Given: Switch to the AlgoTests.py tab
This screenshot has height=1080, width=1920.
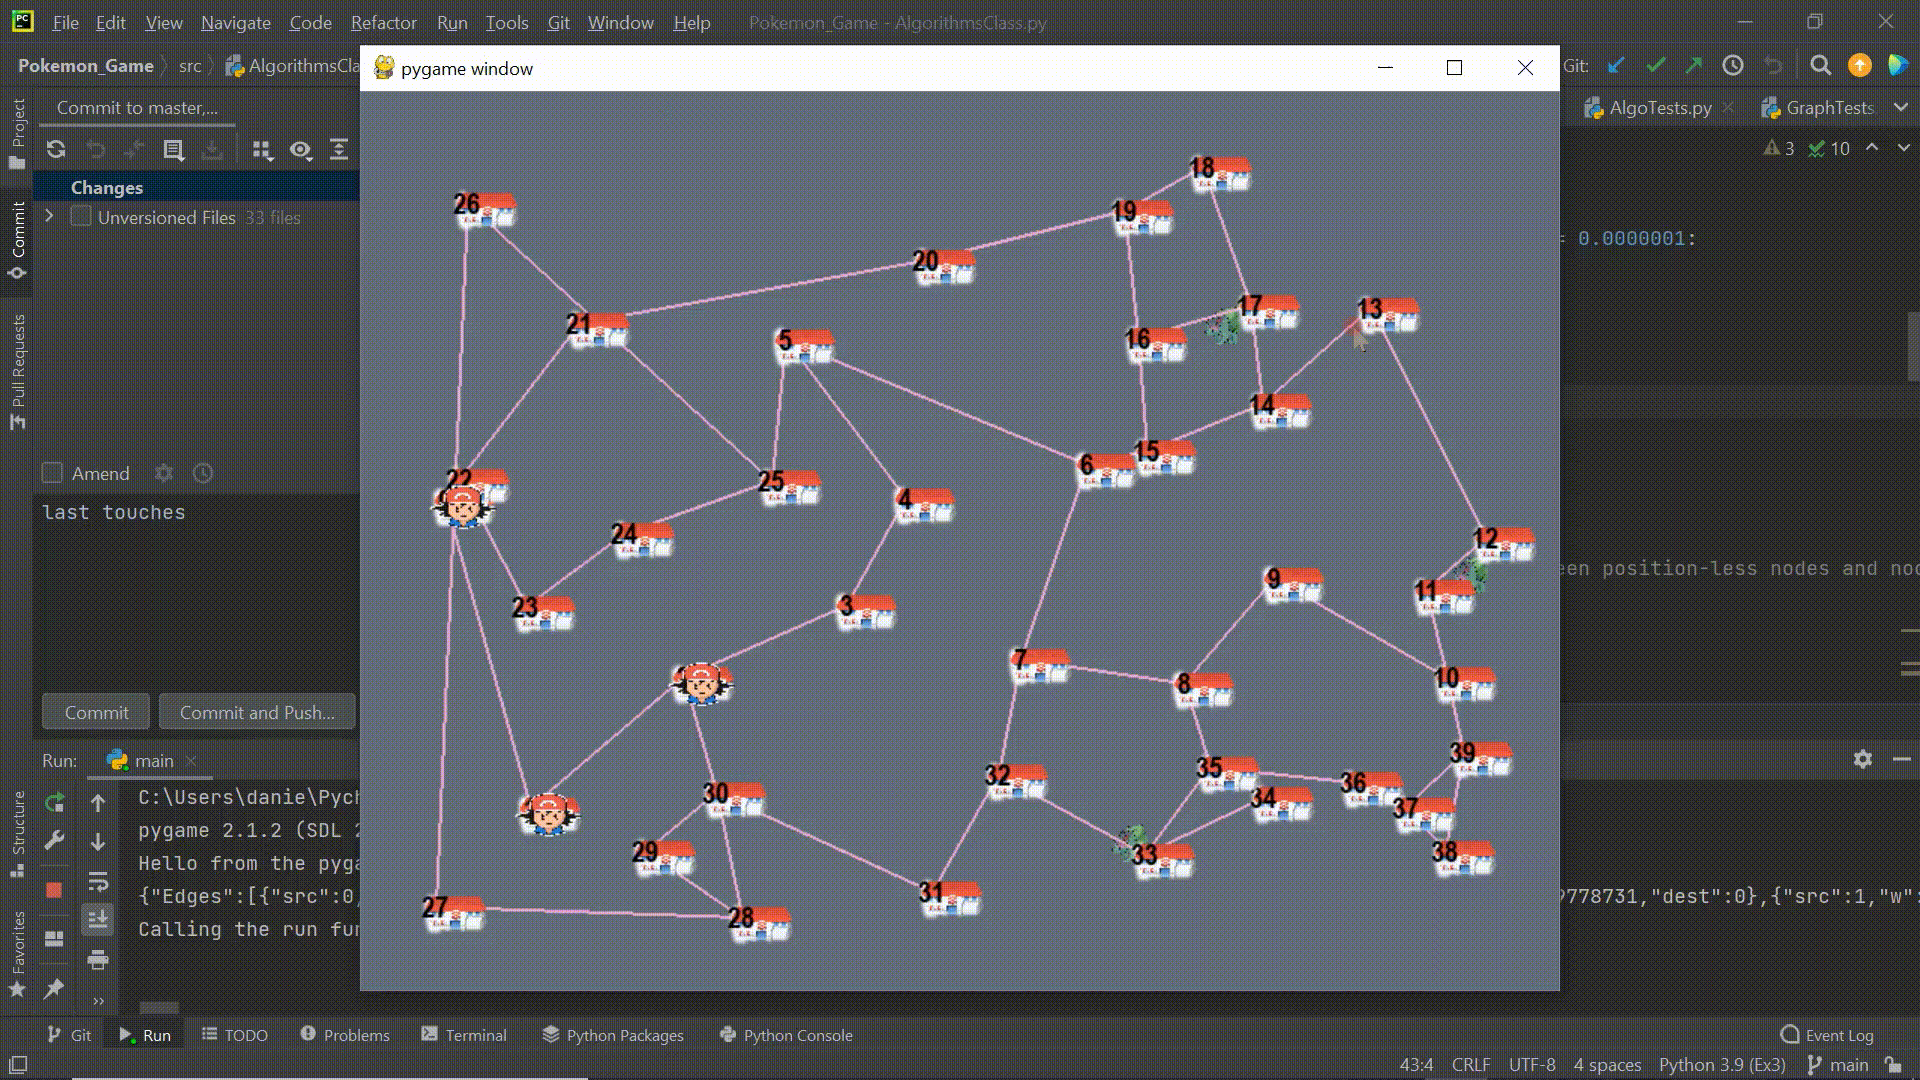Looking at the screenshot, I should click(1660, 108).
